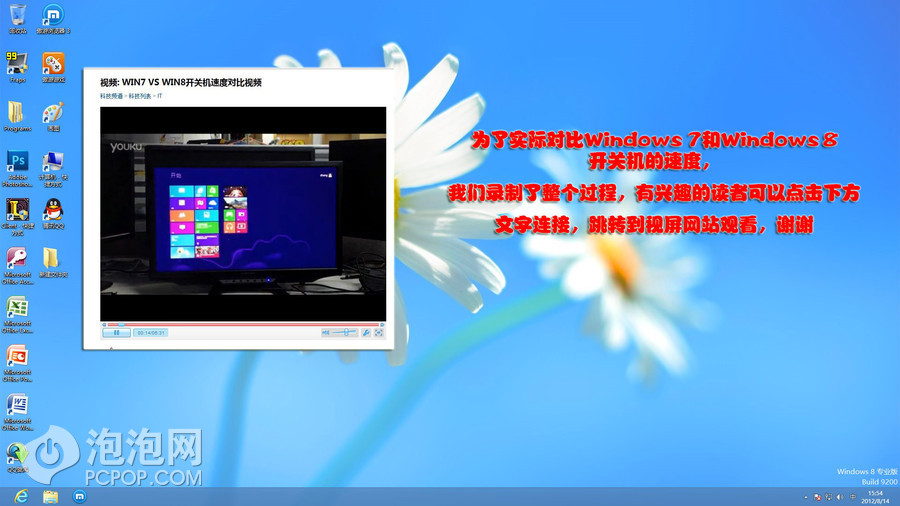Open system volume speaker tray icon

[x=840, y=497]
